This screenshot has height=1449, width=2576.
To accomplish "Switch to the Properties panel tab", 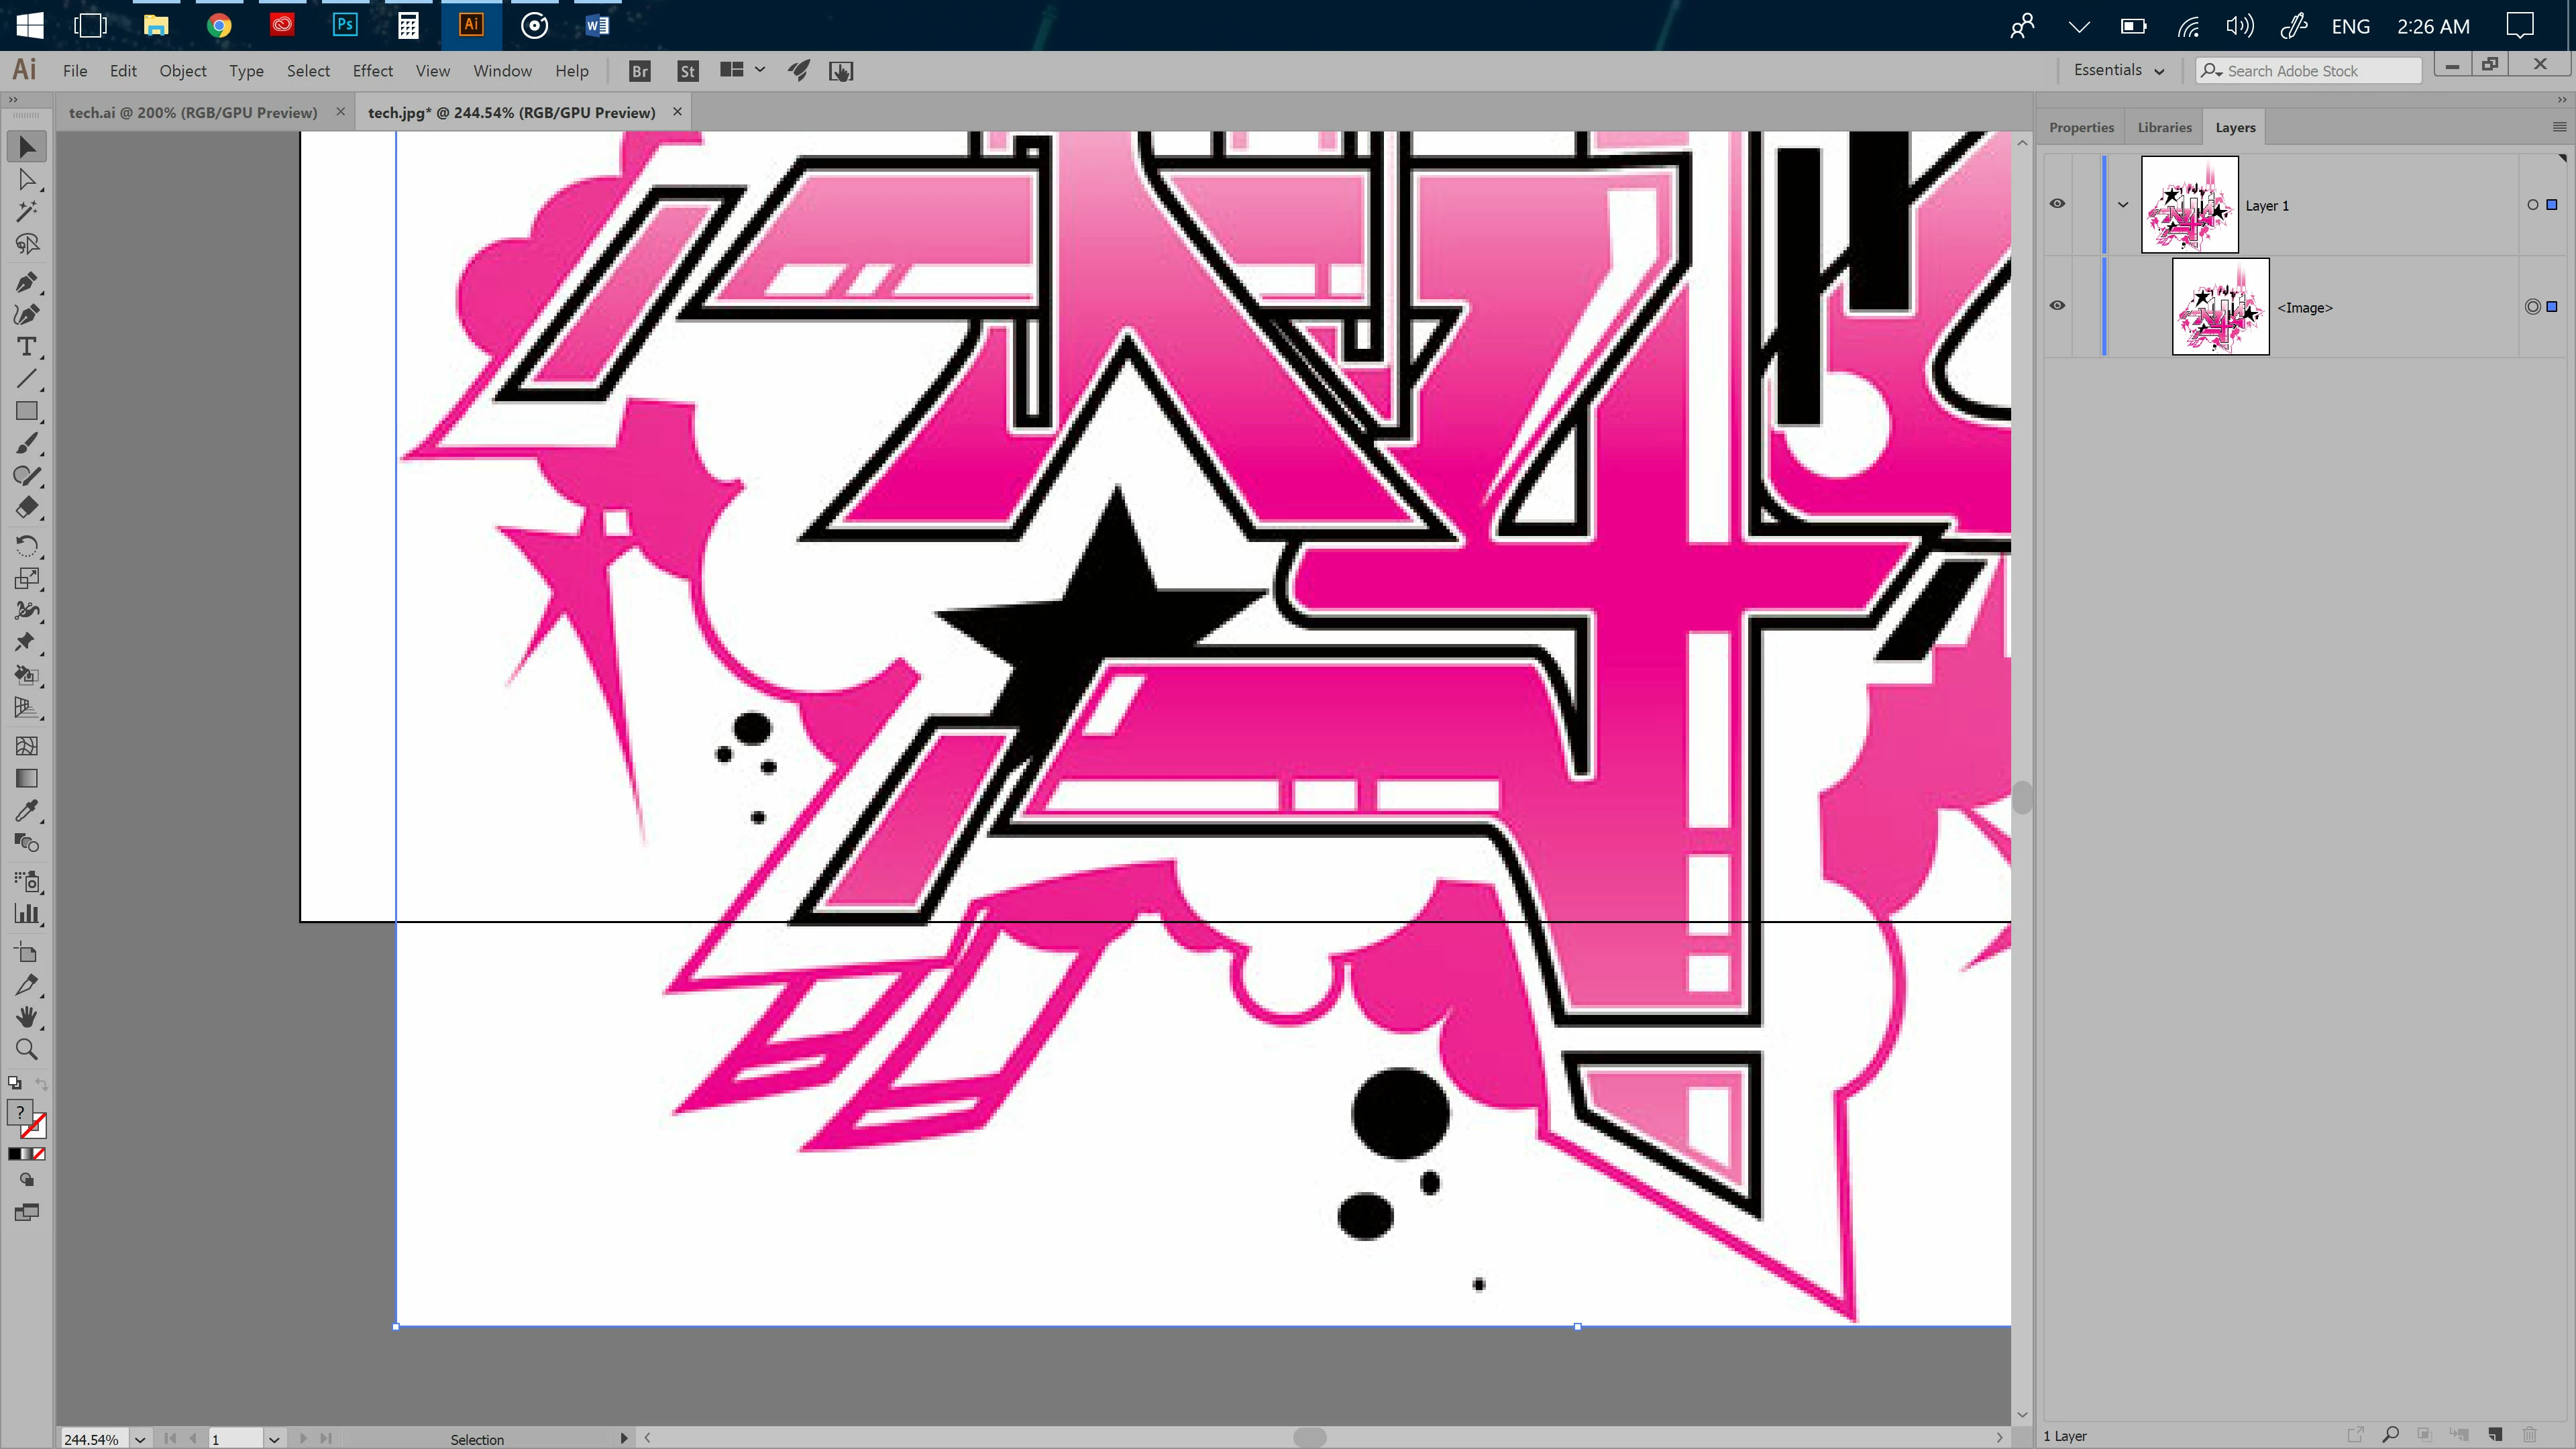I will 2081,127.
